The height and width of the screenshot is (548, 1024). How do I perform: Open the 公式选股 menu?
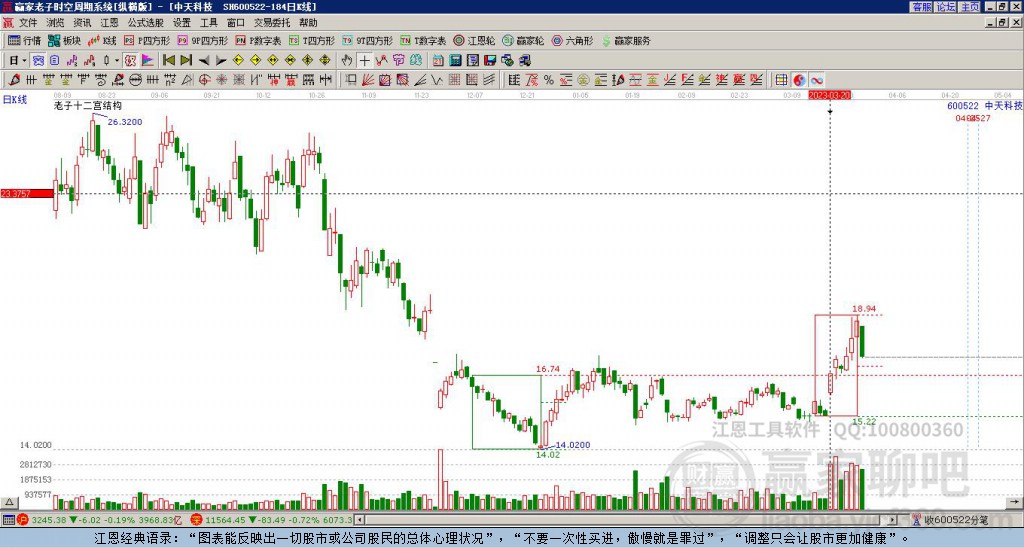145,23
